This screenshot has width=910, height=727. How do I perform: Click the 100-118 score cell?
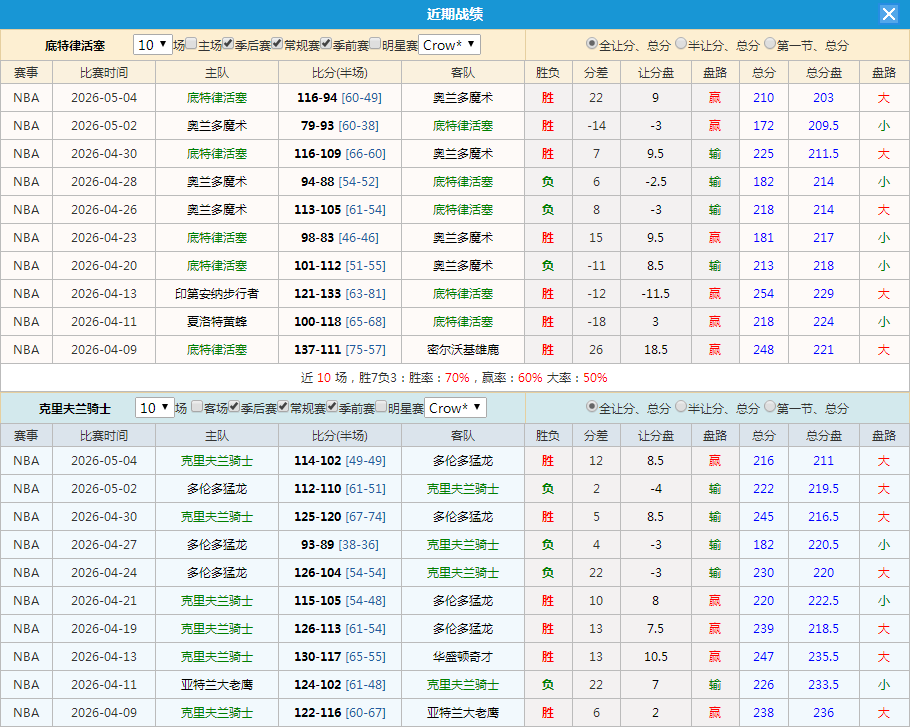point(340,321)
